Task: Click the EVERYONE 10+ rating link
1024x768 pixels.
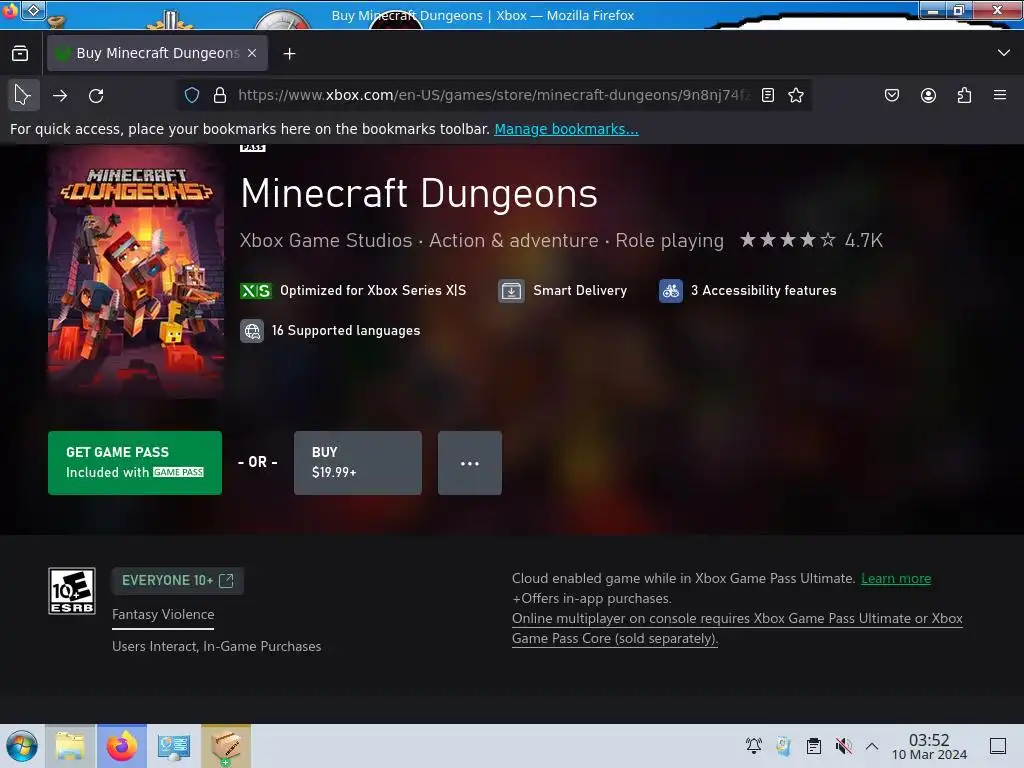Action: pyautogui.click(x=178, y=581)
